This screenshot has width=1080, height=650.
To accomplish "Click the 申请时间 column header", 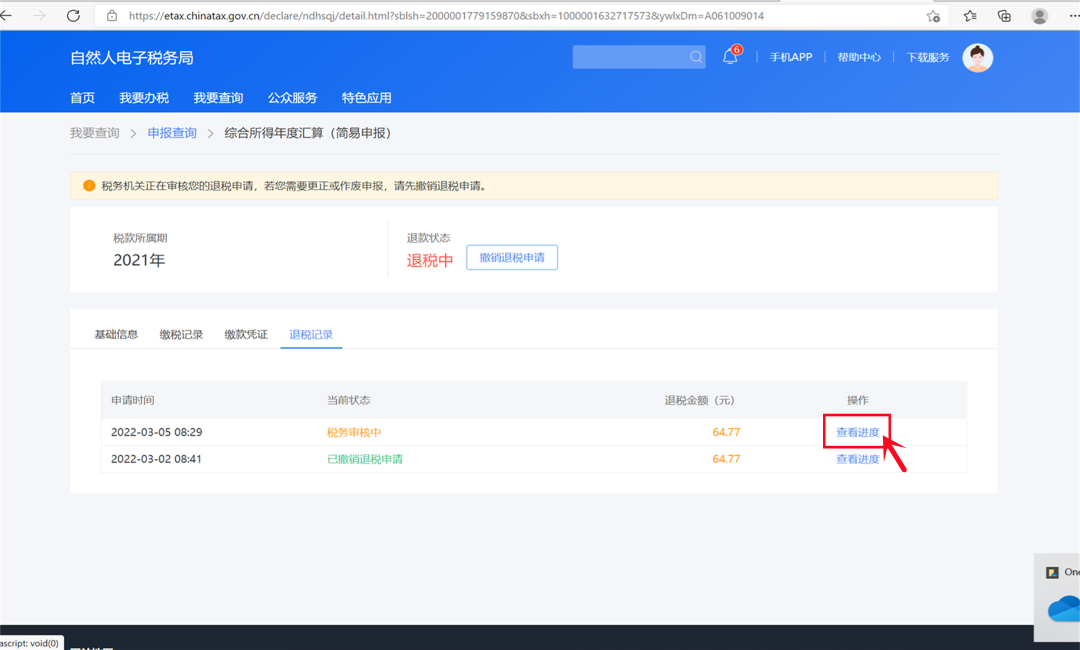I will coord(133,400).
